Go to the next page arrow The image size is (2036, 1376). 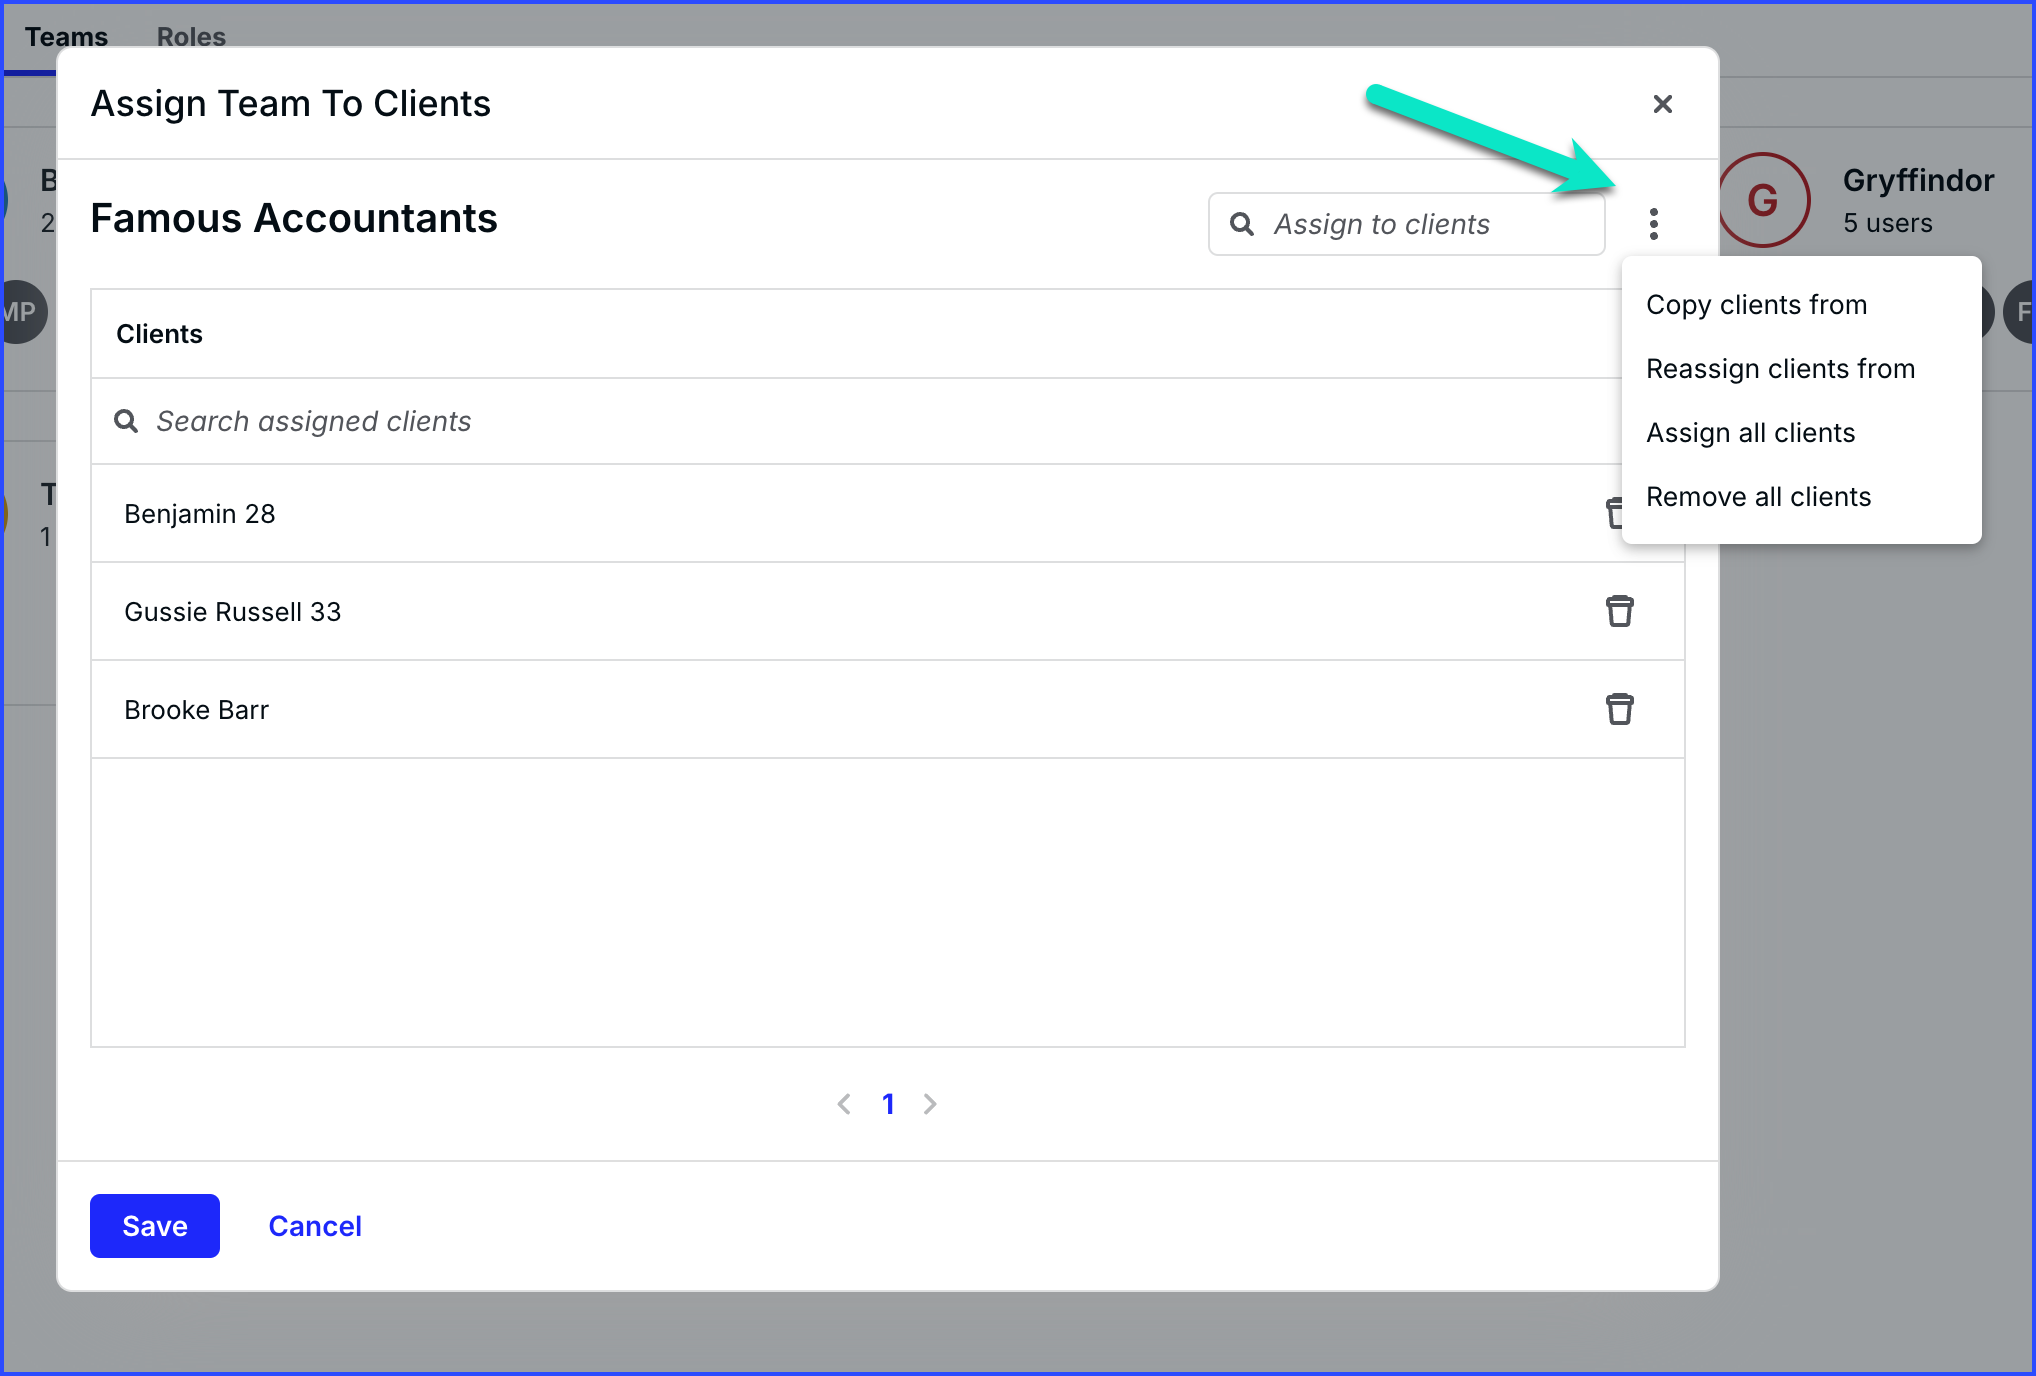(930, 1104)
